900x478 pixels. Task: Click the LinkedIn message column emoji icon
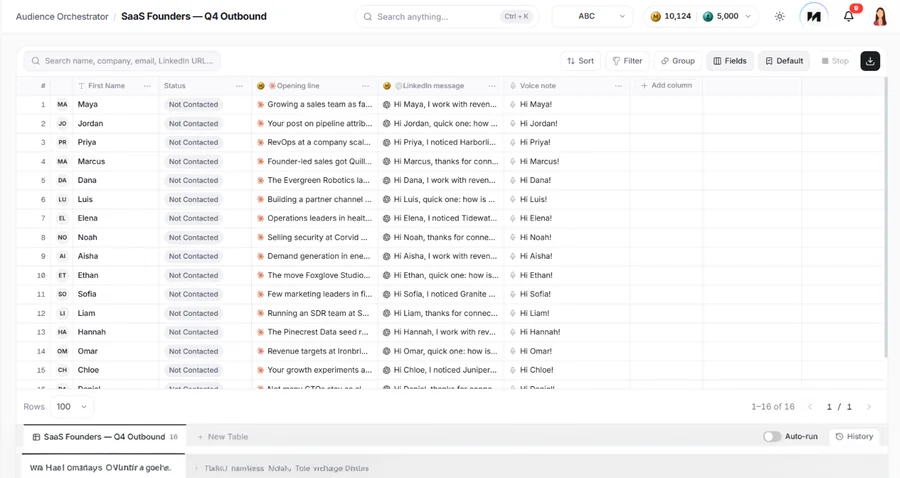[x=387, y=86]
